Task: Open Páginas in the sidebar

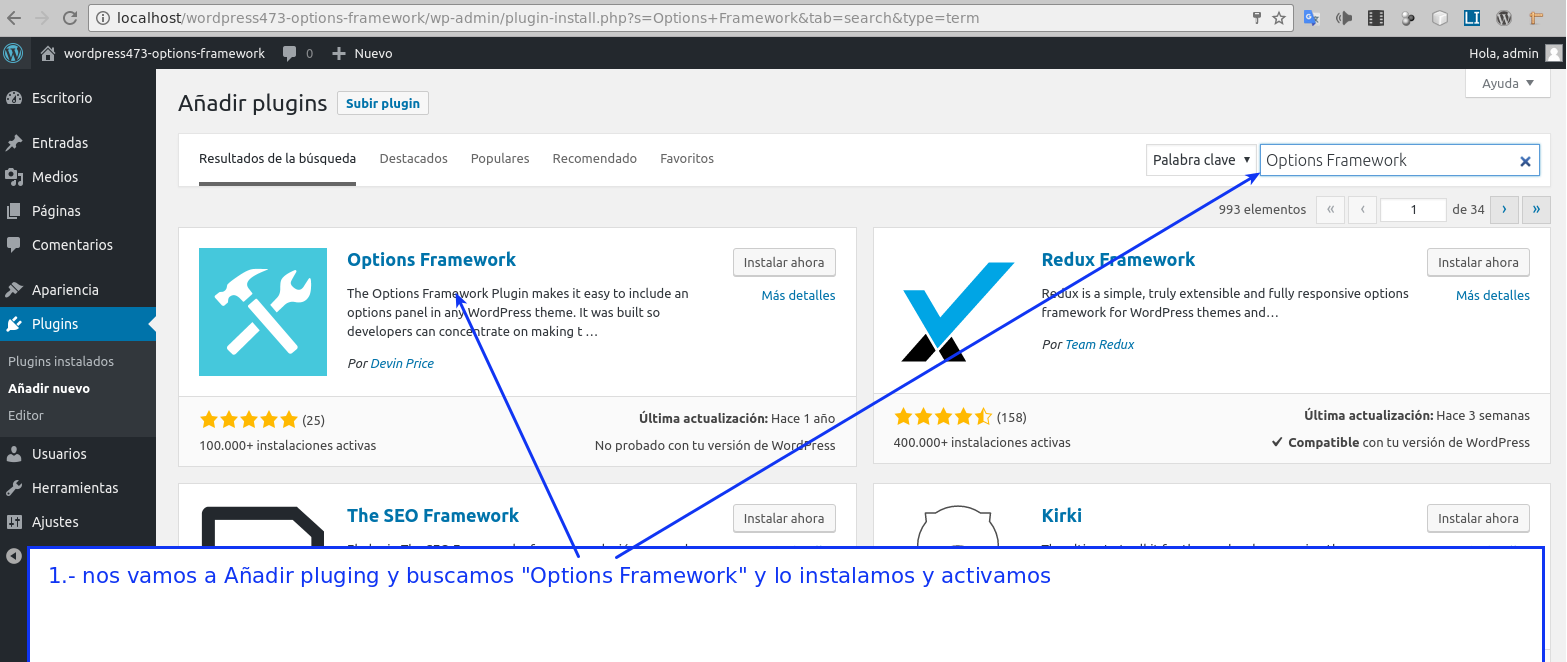Action: (56, 211)
